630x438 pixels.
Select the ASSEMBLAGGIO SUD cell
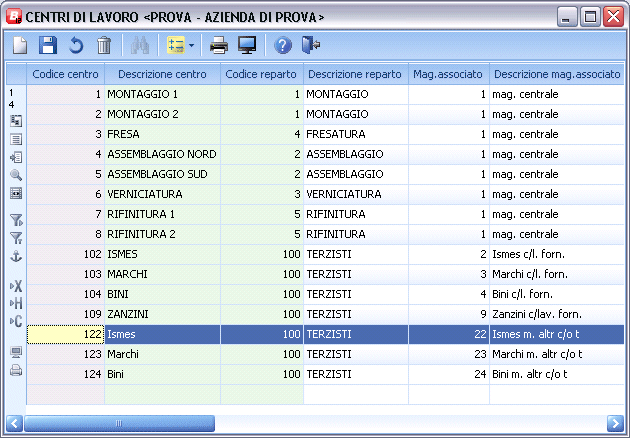tap(162, 174)
